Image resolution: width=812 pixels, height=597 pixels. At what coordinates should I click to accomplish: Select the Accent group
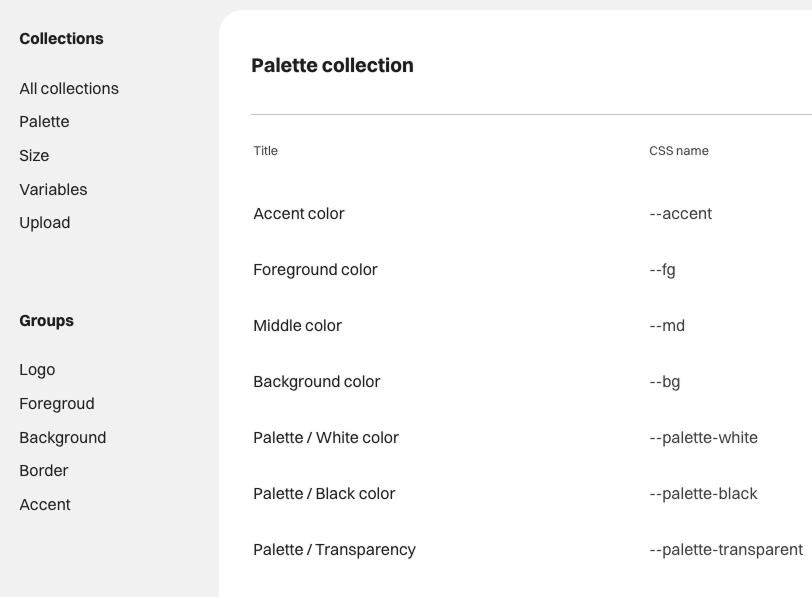click(45, 504)
